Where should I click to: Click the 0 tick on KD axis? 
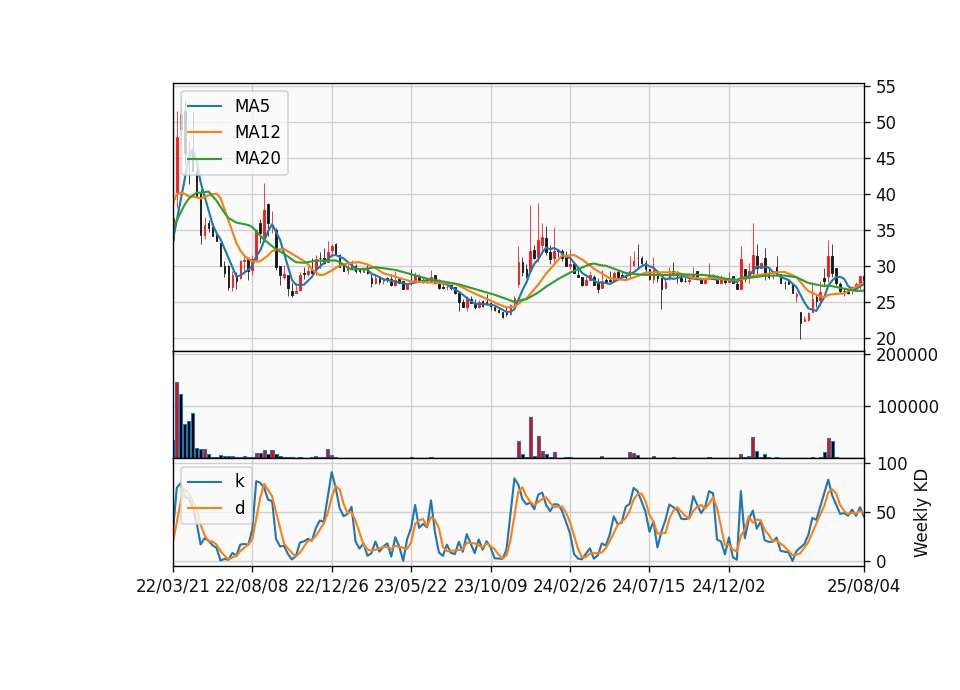pyautogui.click(x=880, y=561)
